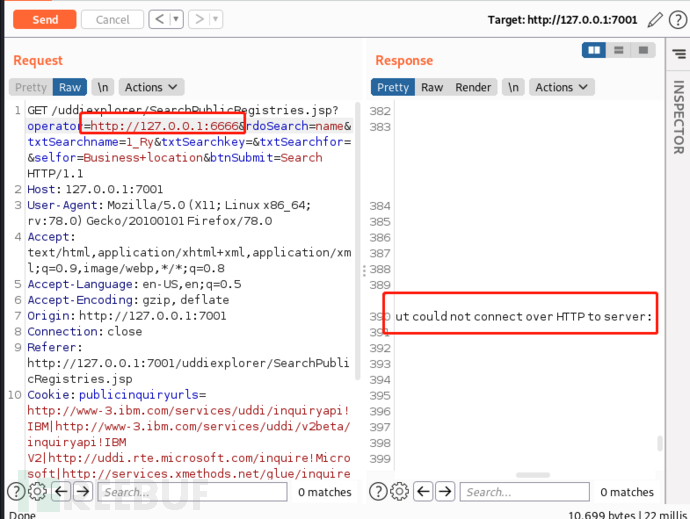Toggle \n display in the Response panel

512,87
